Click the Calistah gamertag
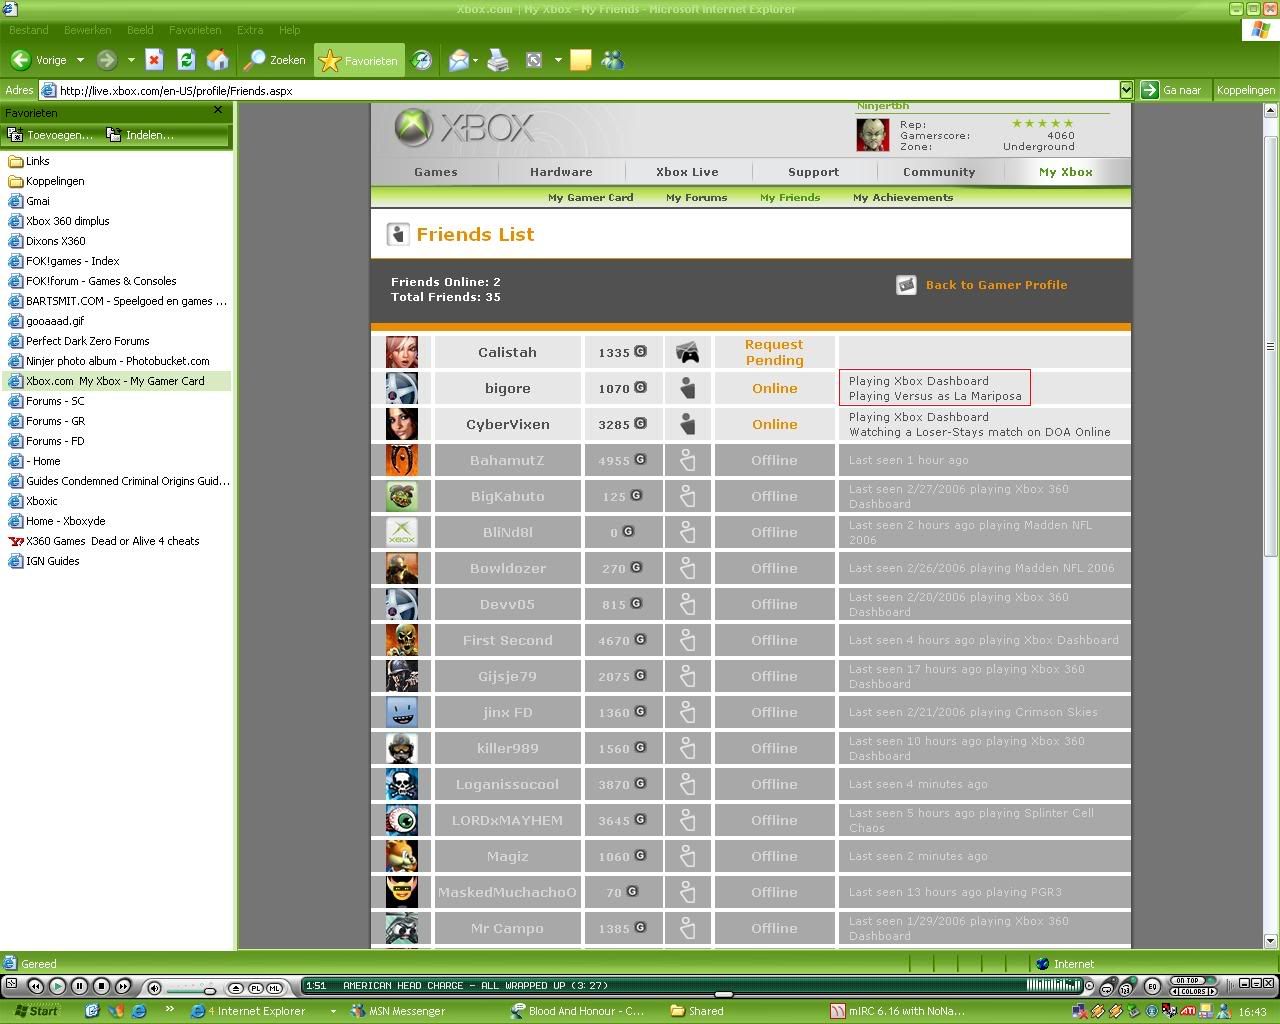The image size is (1280, 1024). pos(507,352)
